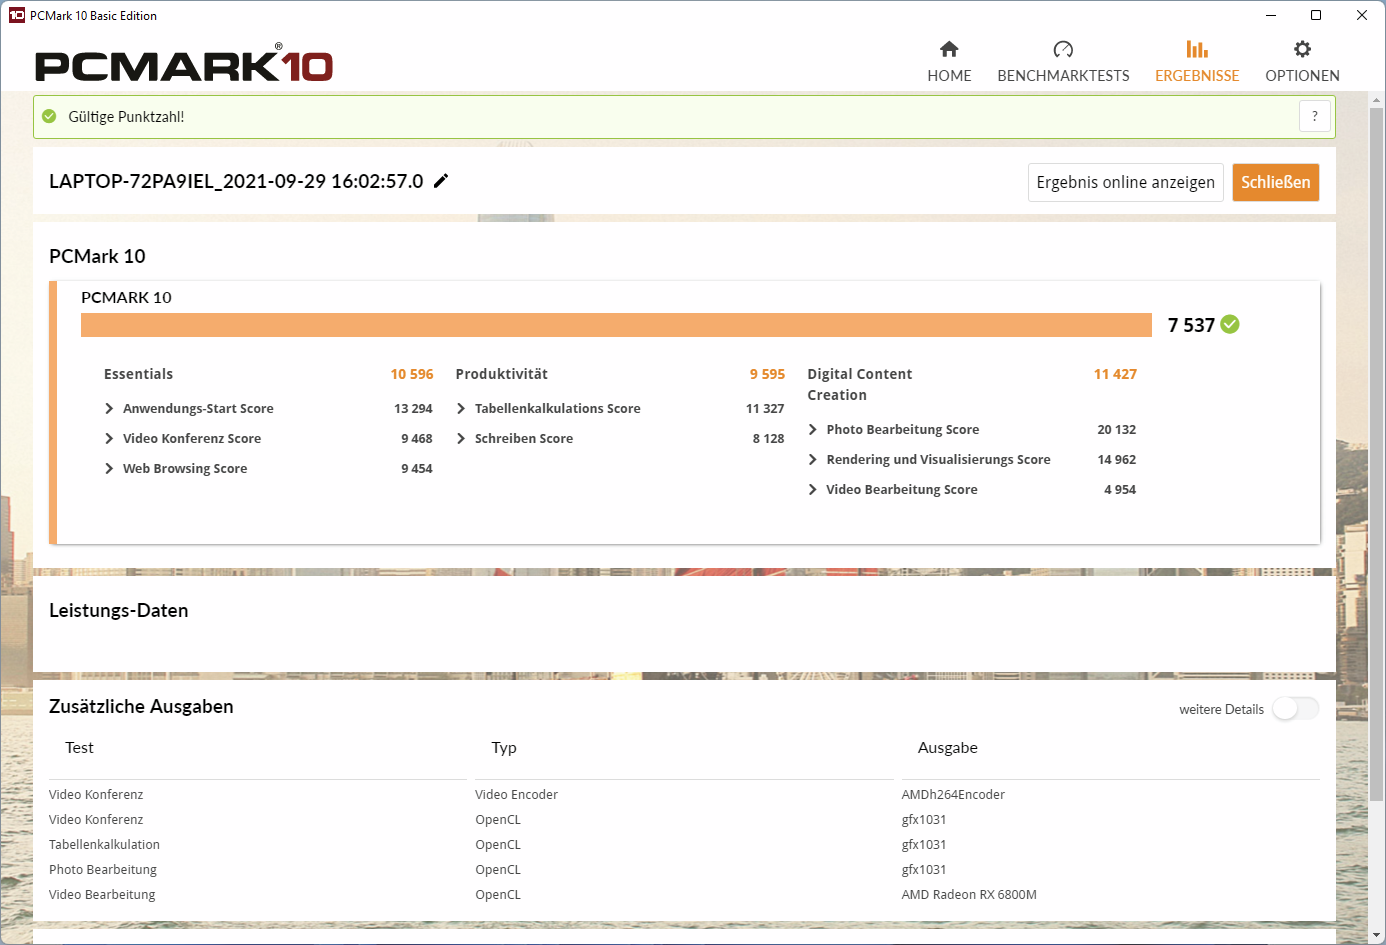This screenshot has width=1386, height=945.
Task: Open the OPTIONEN tab
Action: (x=1302, y=62)
